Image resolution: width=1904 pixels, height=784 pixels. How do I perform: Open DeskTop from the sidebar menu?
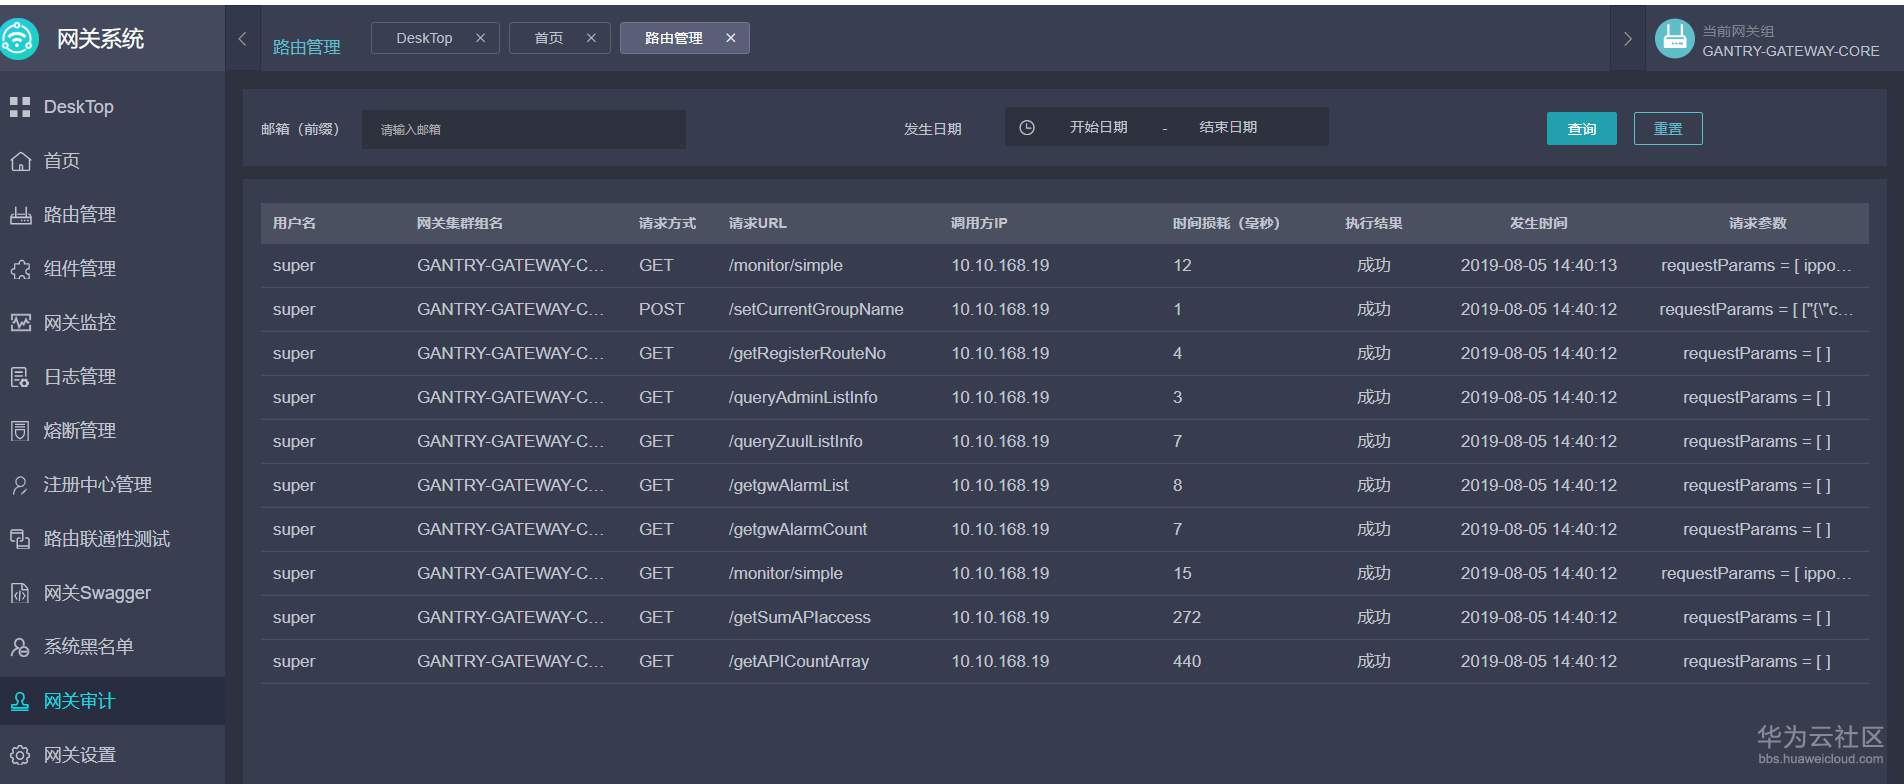coord(112,107)
